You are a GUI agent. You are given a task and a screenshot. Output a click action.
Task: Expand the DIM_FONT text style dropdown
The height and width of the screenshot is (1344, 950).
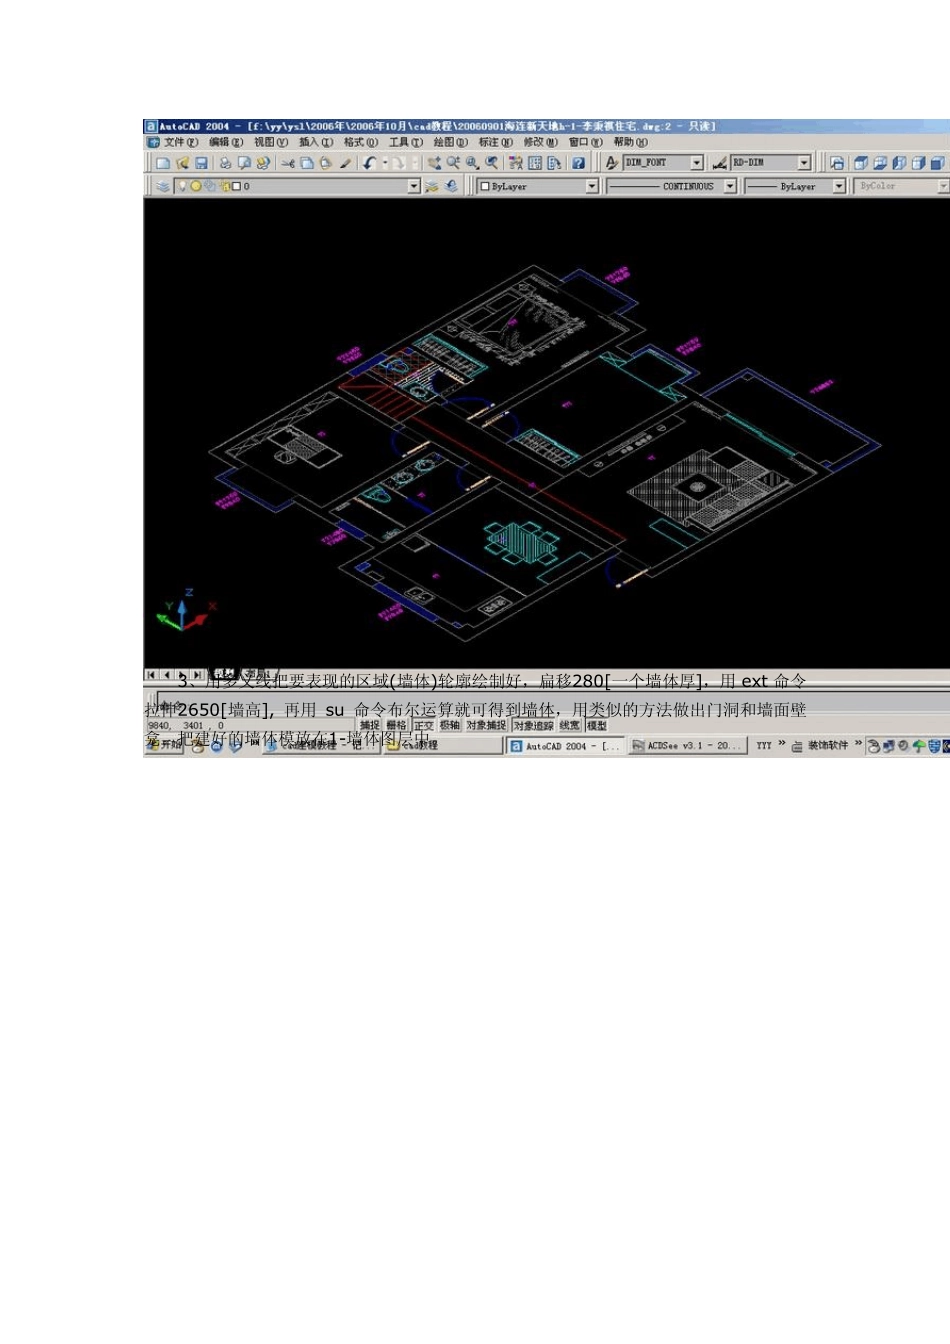tap(697, 163)
